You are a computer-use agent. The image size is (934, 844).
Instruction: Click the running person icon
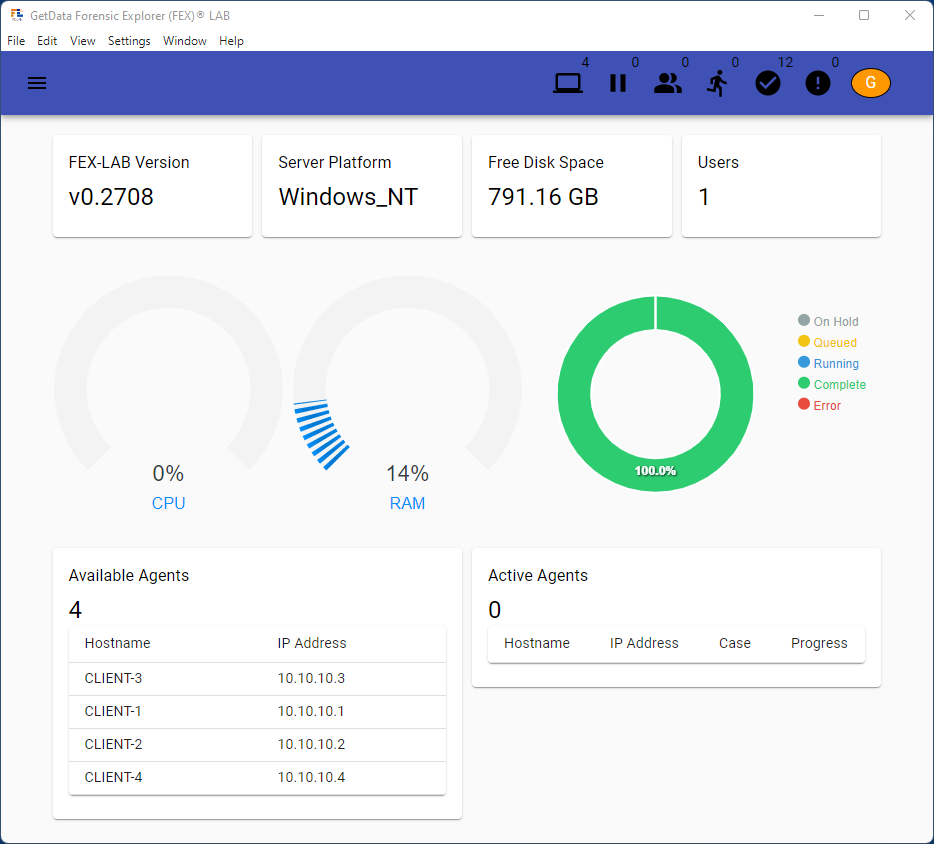[718, 83]
